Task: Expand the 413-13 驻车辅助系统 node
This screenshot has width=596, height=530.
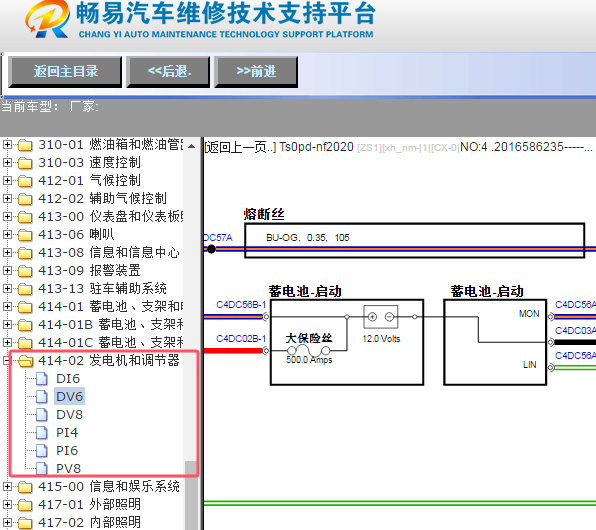Action: [7, 289]
